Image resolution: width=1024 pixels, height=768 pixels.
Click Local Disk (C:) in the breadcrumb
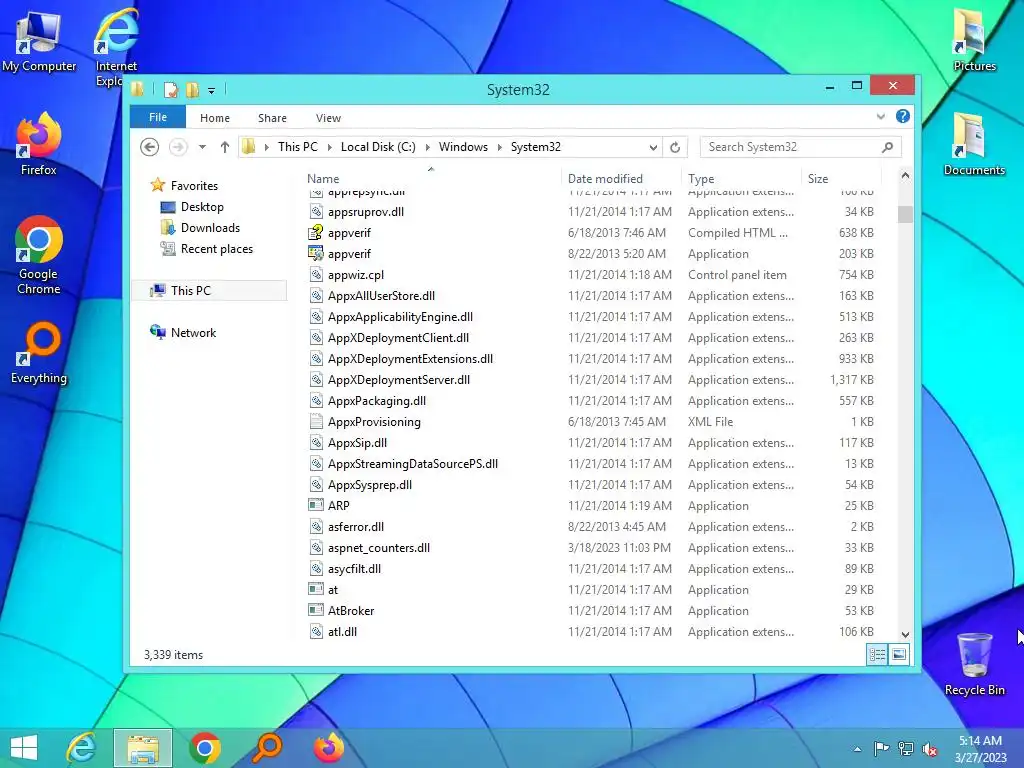click(378, 147)
